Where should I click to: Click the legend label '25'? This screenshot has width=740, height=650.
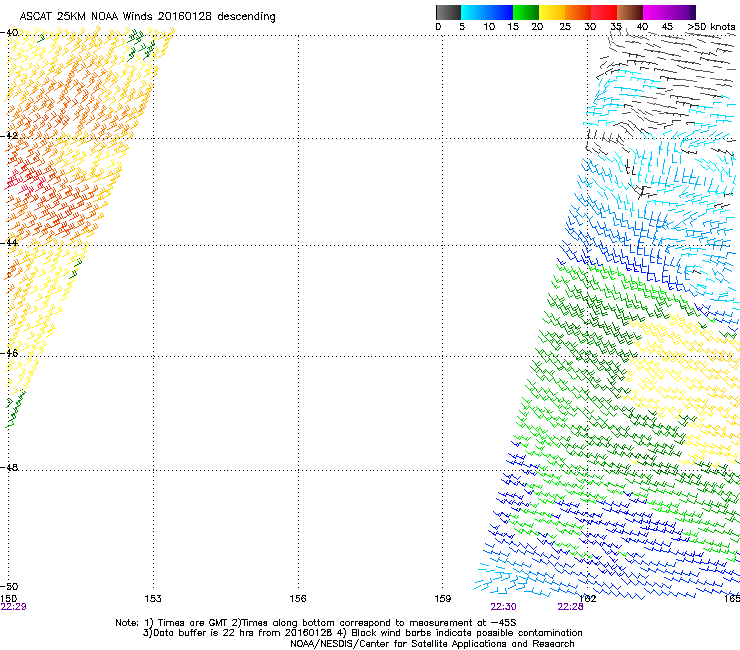(x=565, y=27)
